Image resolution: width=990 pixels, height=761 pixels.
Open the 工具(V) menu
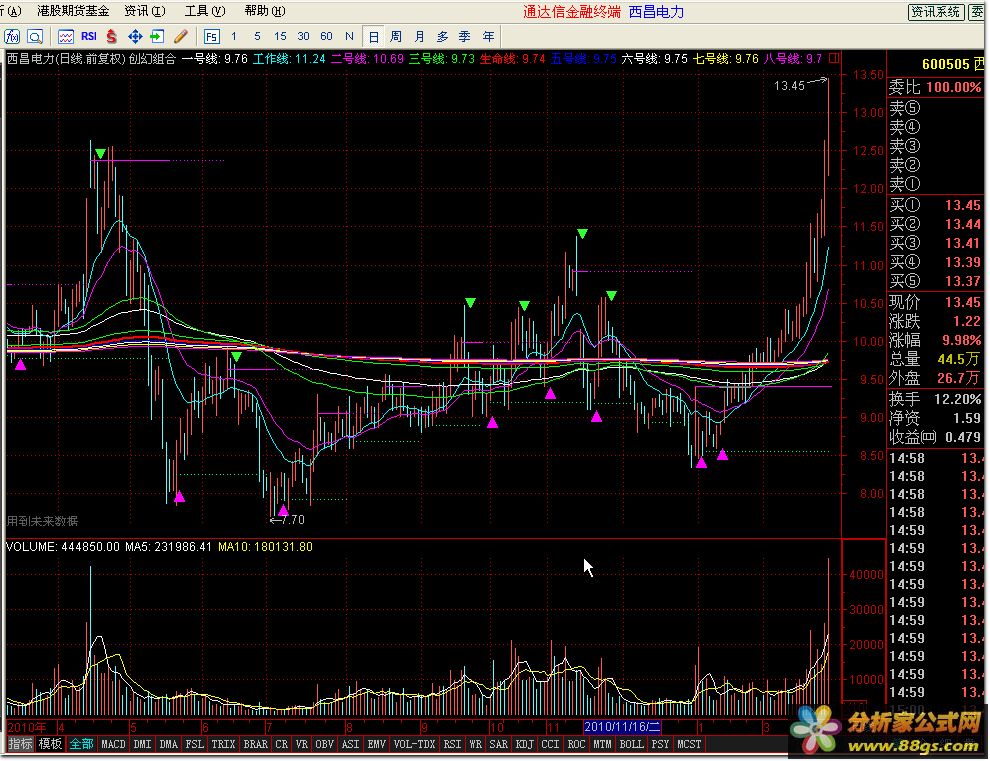[205, 11]
